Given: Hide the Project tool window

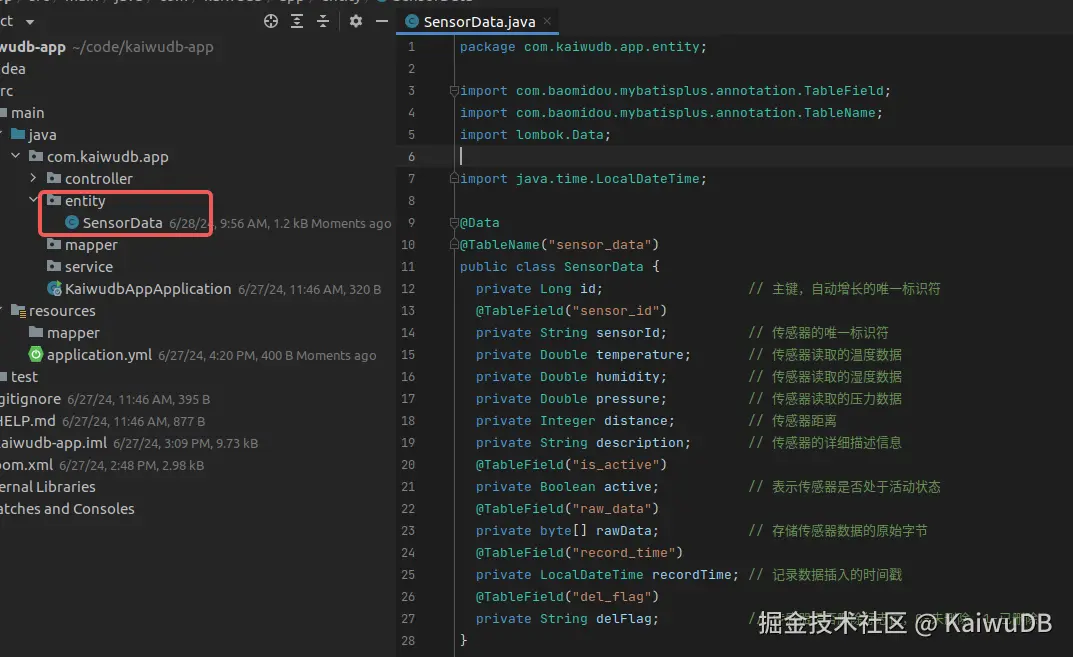Looking at the screenshot, I should 382,21.
